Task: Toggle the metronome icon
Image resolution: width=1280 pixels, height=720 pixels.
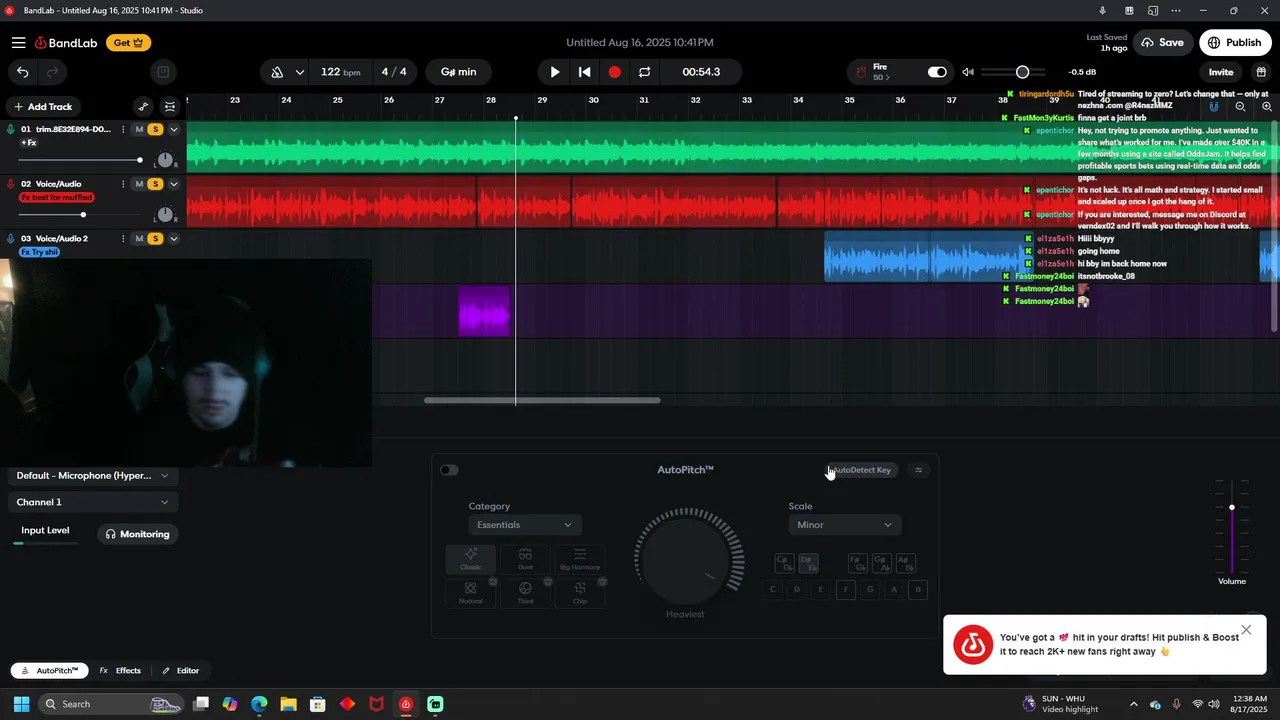Action: (277, 72)
